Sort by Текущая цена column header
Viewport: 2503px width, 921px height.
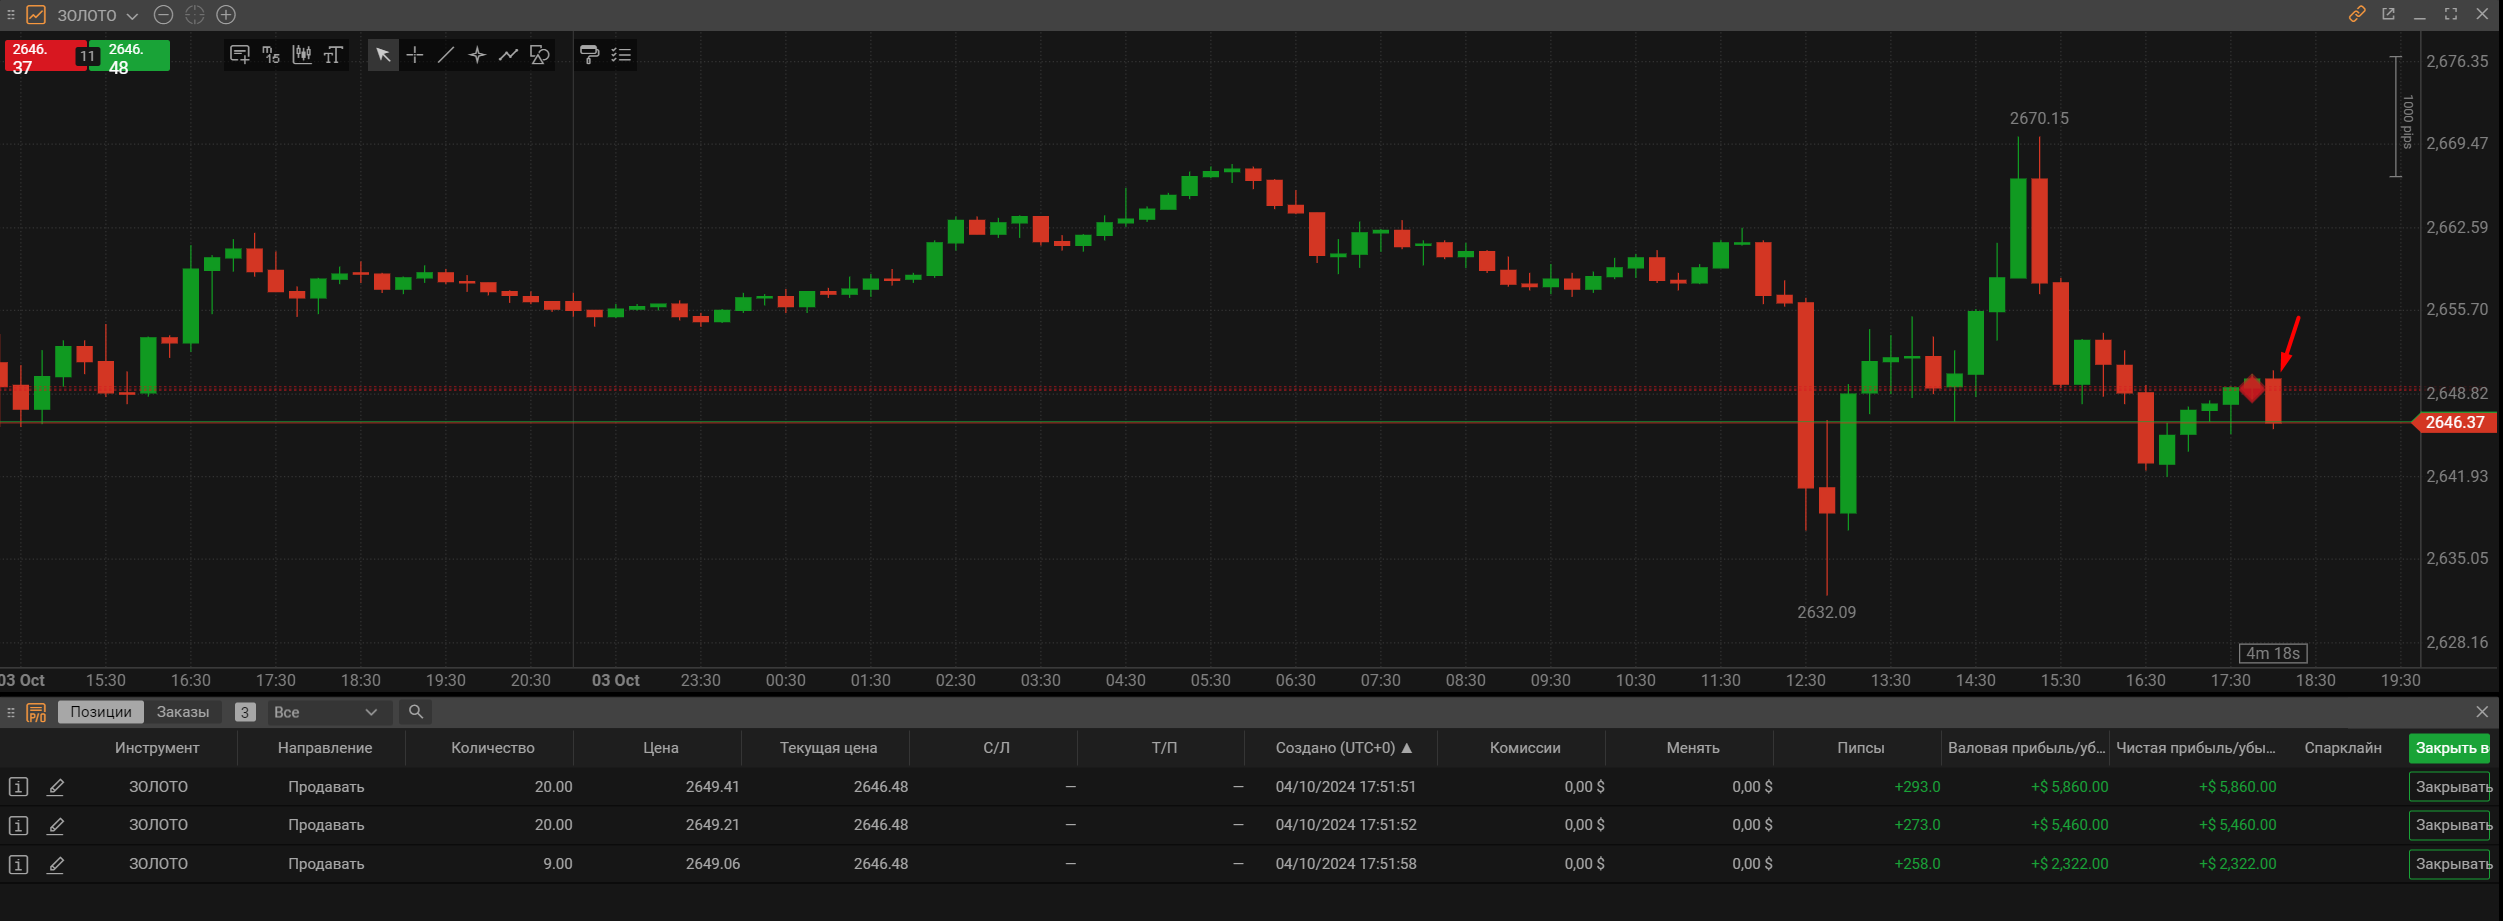point(828,748)
